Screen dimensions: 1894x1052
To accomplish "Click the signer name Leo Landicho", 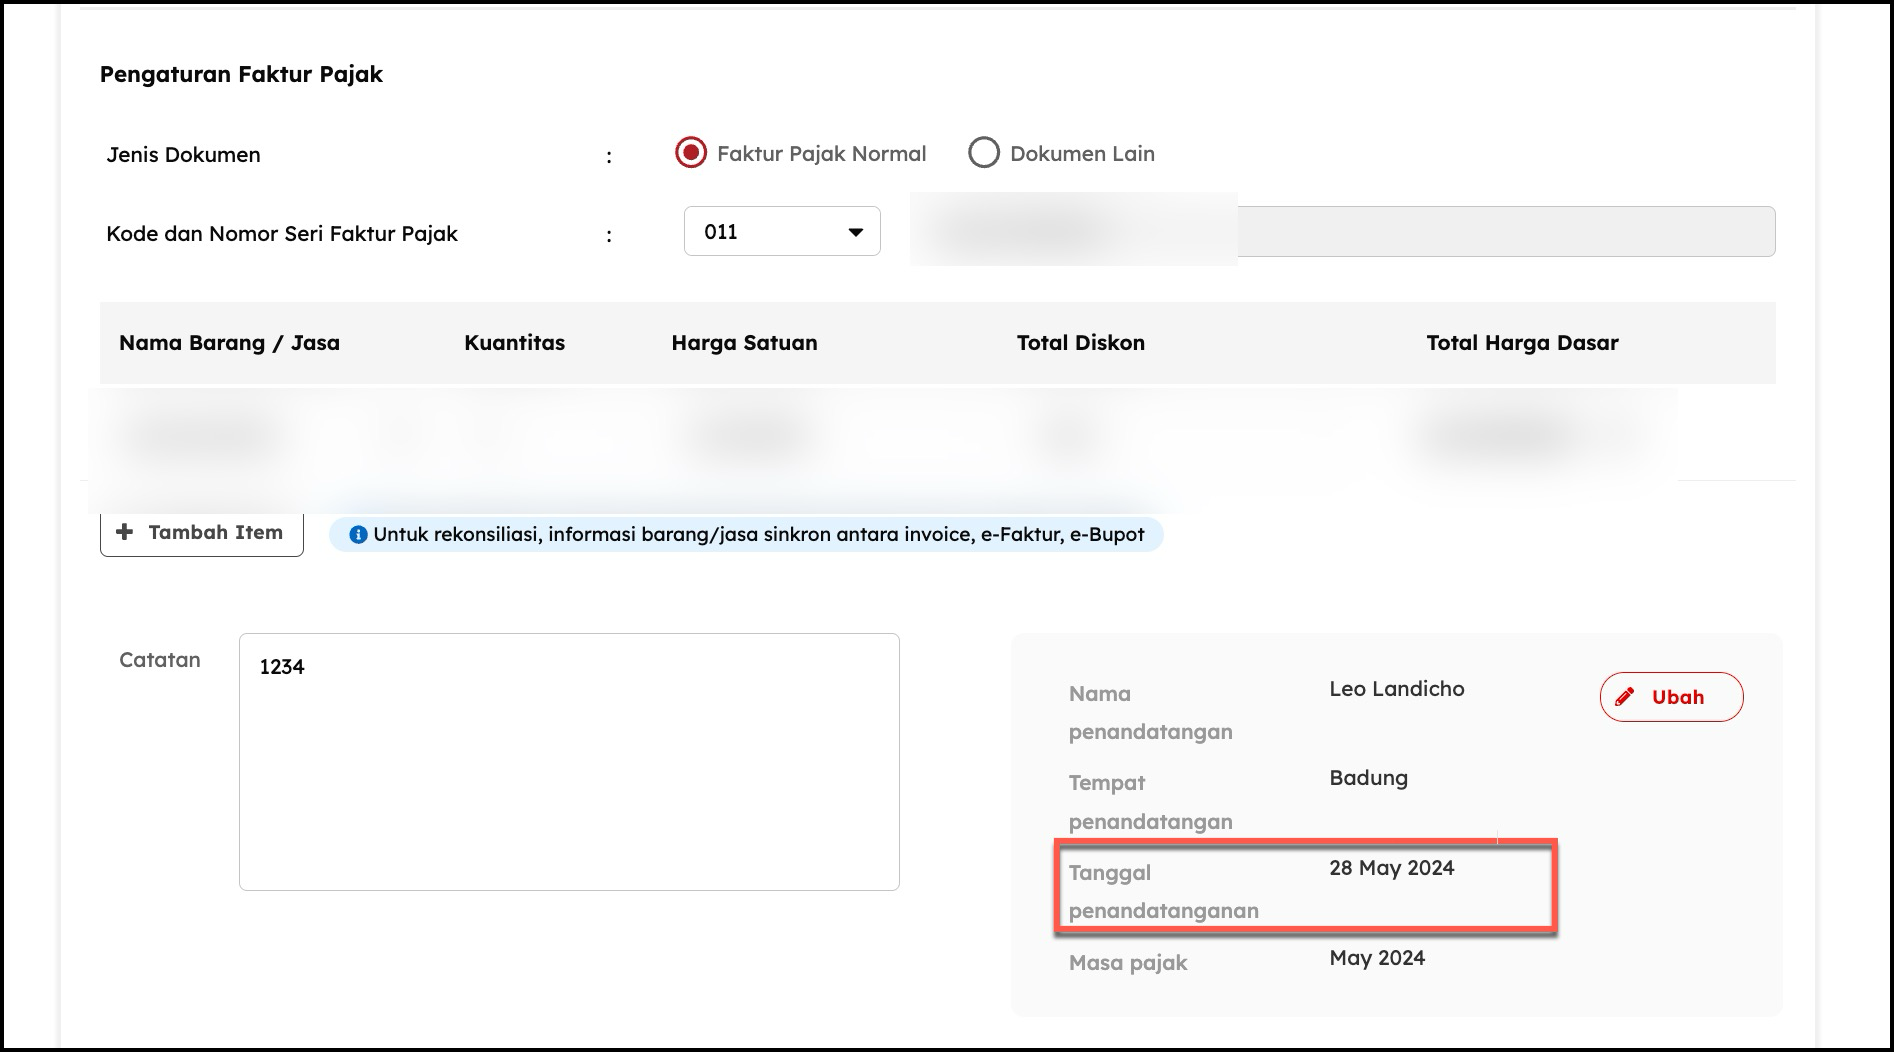I will coord(1396,689).
